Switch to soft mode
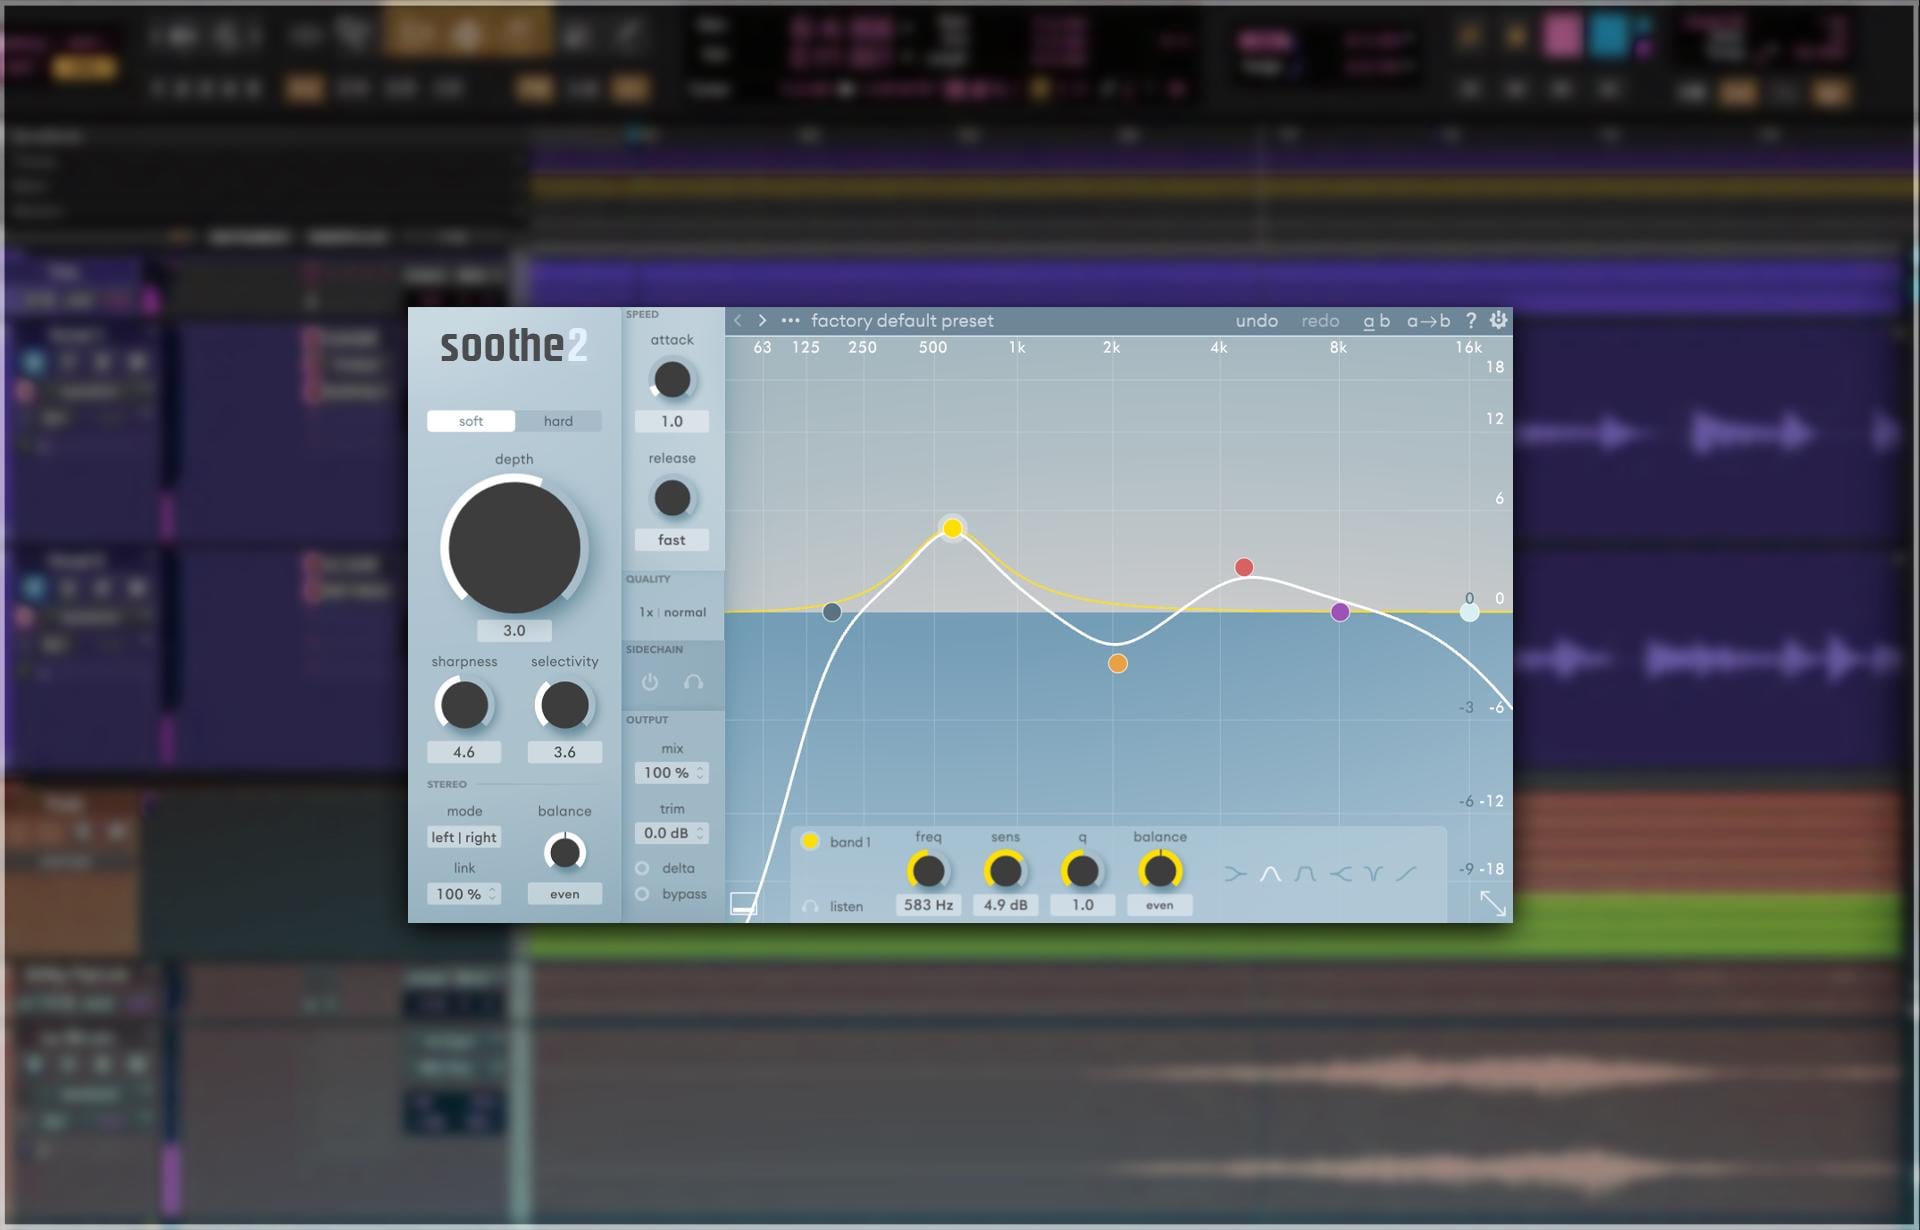 coord(471,421)
